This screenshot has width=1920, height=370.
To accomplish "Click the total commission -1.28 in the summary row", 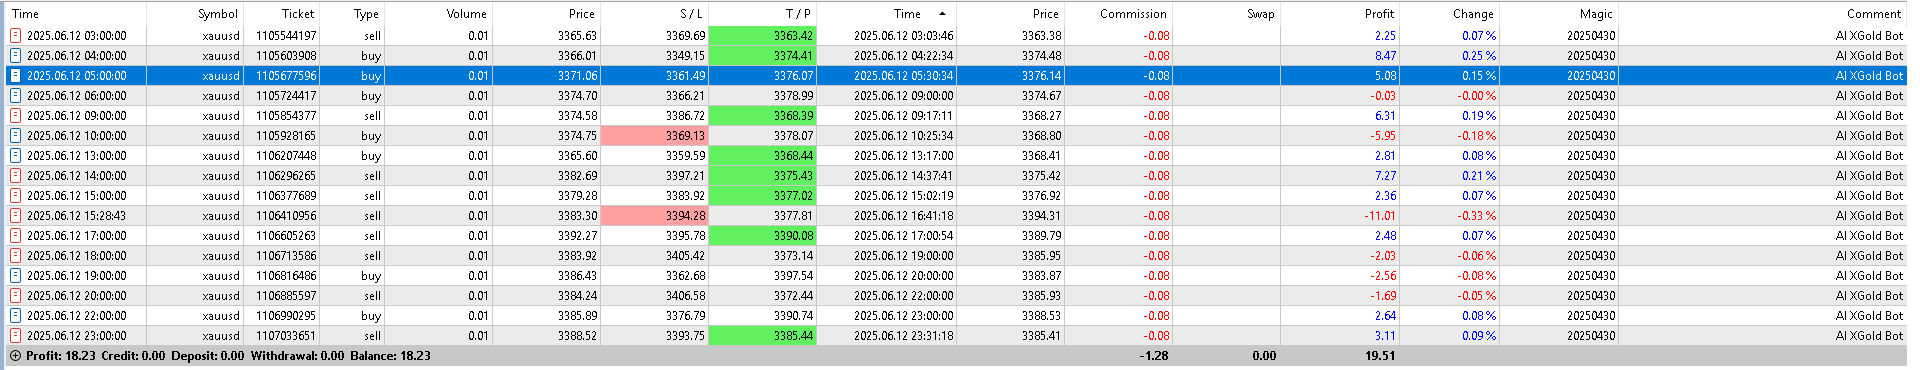I will 1154,356.
